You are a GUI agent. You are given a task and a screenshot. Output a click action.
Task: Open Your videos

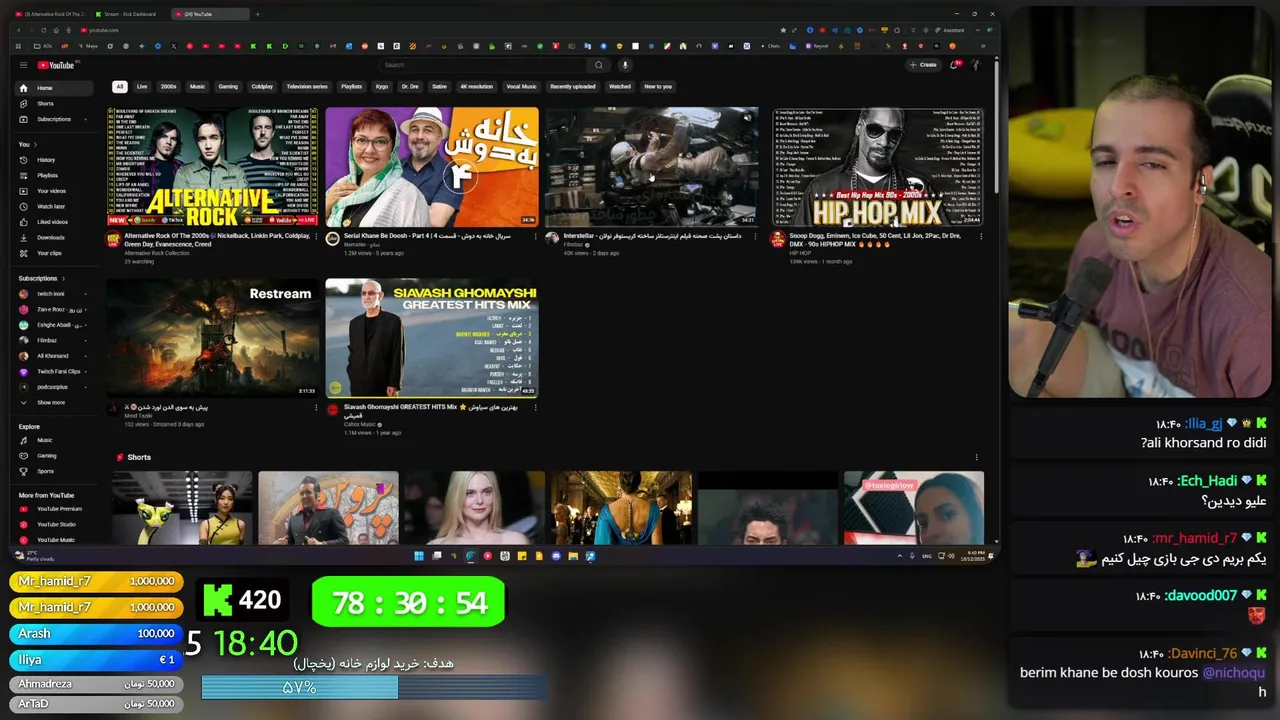pyautogui.click(x=53, y=191)
